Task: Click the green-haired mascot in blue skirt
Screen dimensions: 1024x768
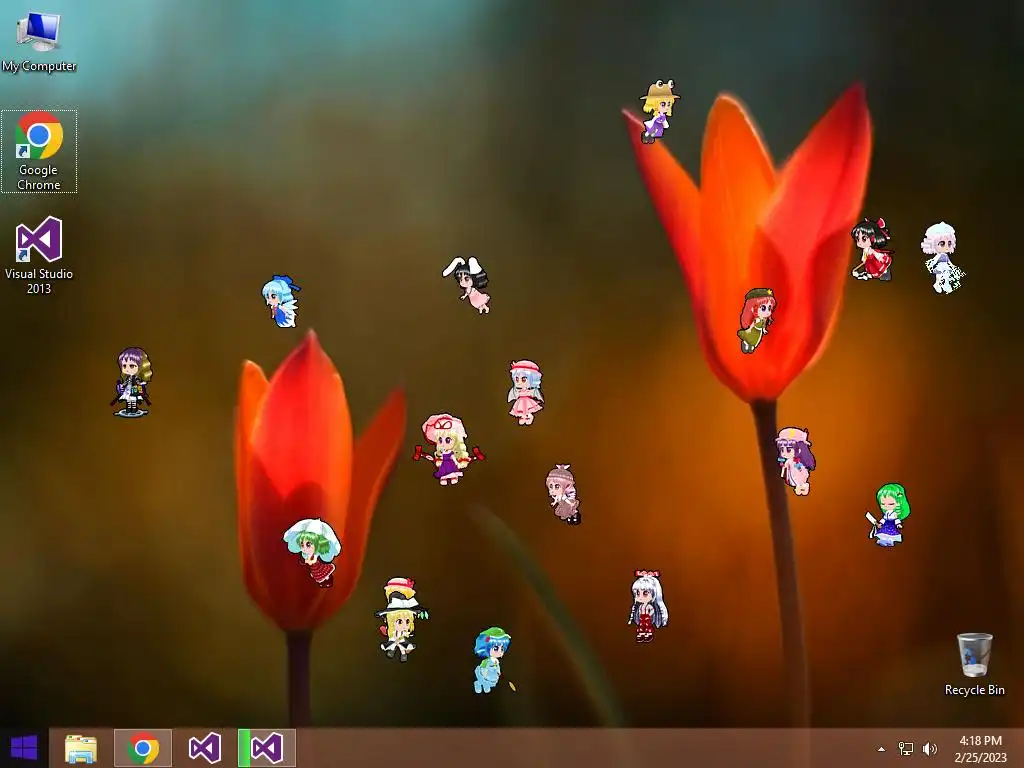Action: pyautogui.click(x=888, y=515)
